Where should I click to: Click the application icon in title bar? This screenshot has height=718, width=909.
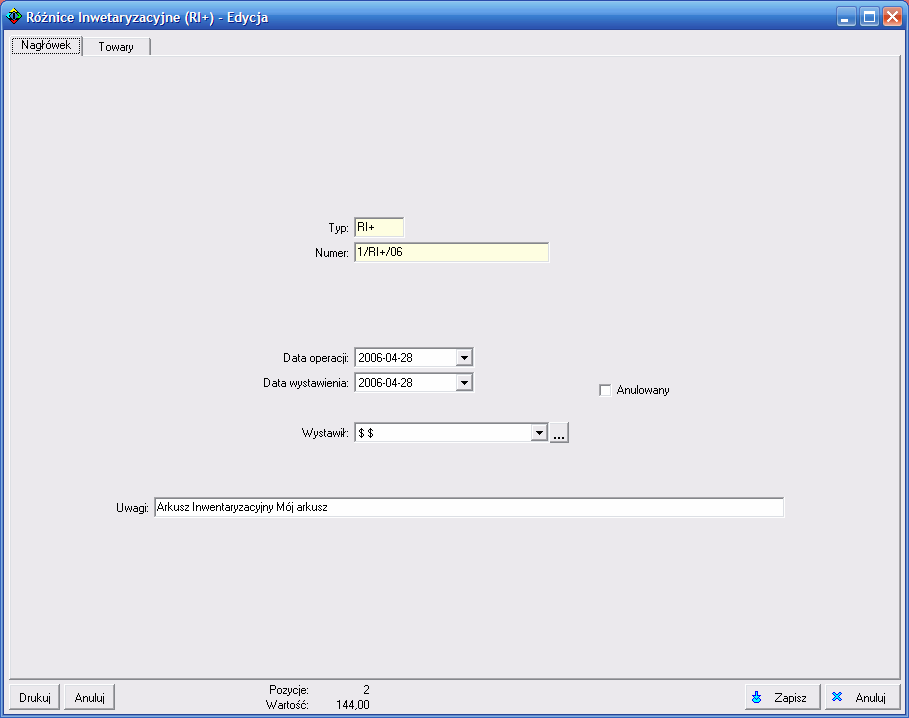coord(14,17)
